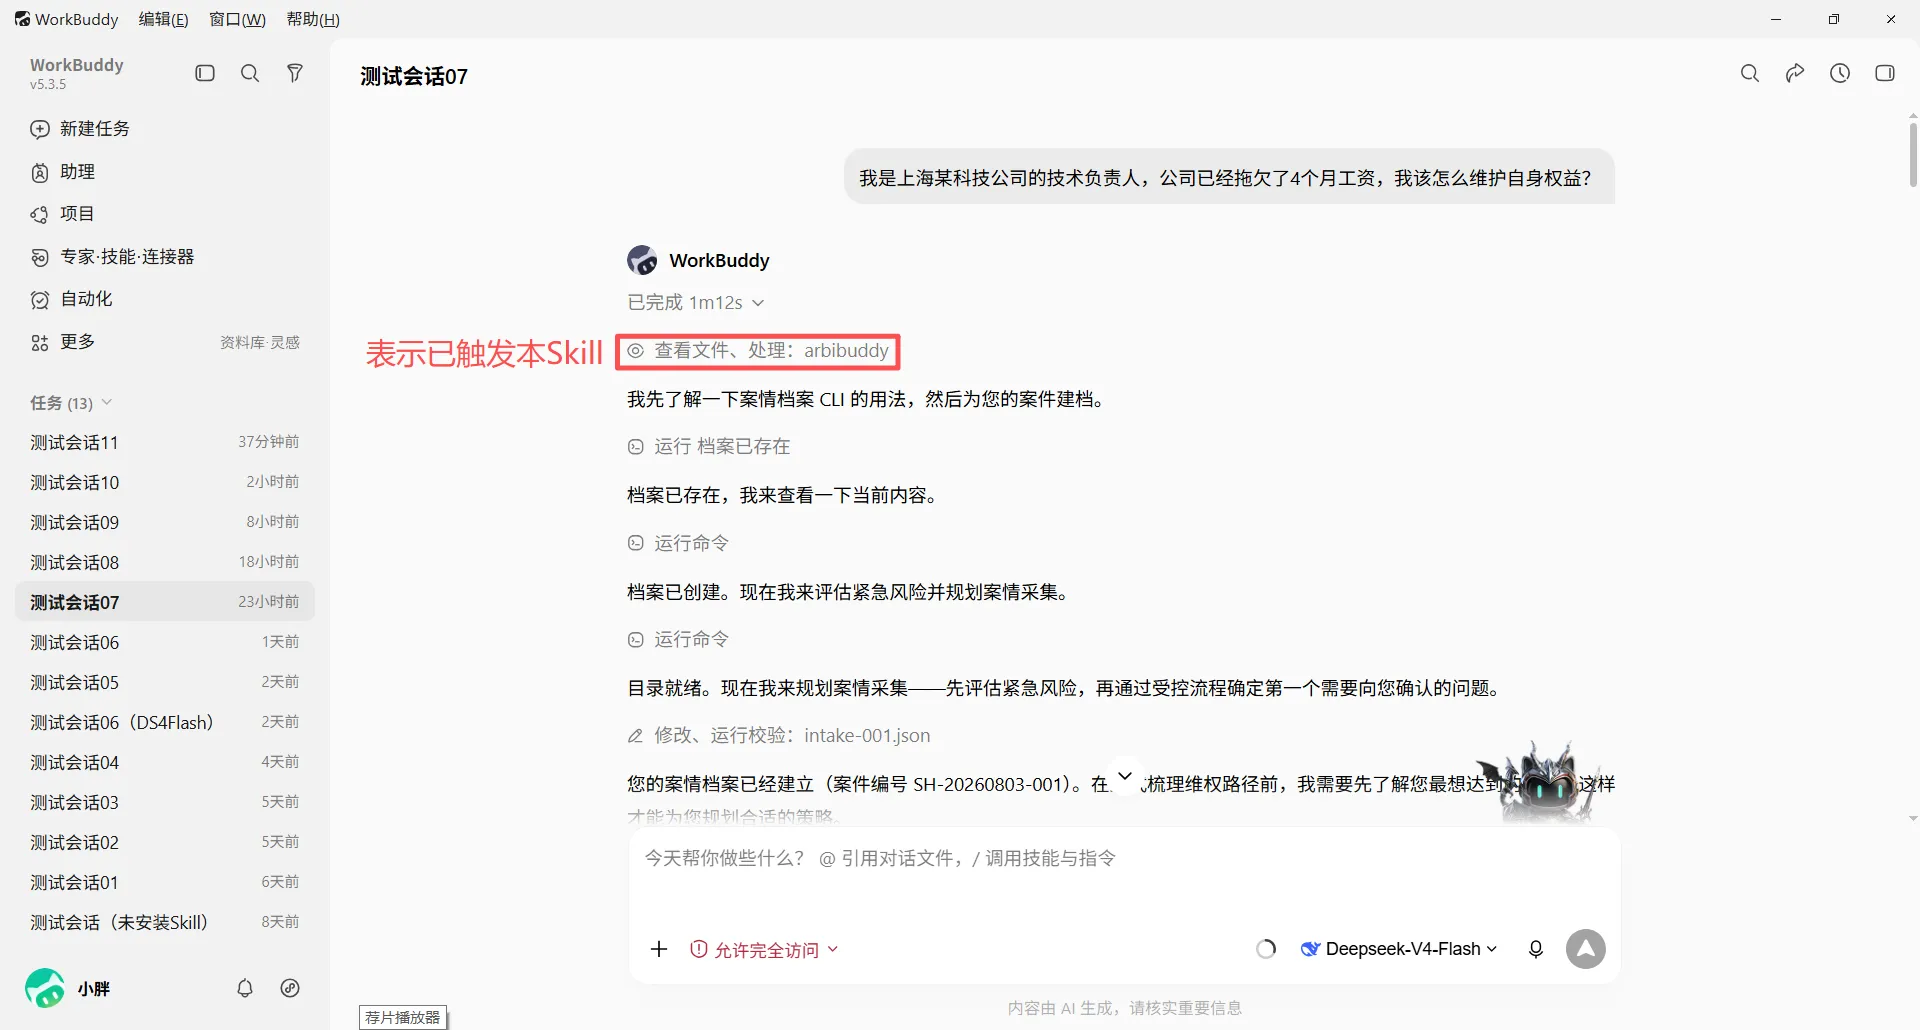Click into the message input field
The image size is (1920, 1030).
[1124, 858]
